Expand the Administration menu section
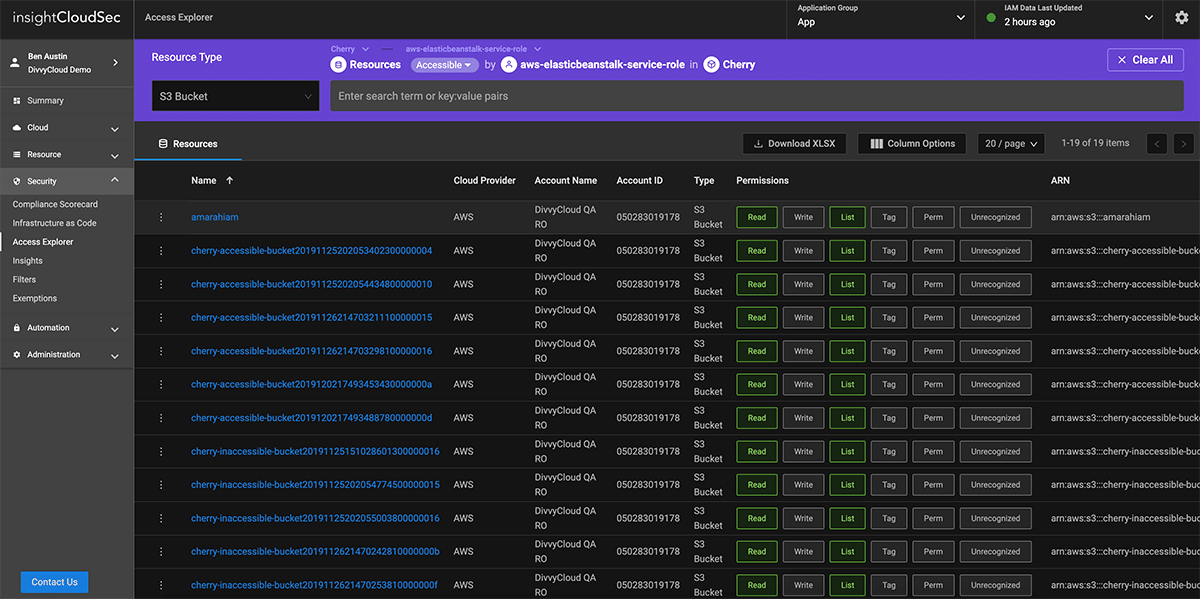The height and width of the screenshot is (599, 1200). click(115, 356)
